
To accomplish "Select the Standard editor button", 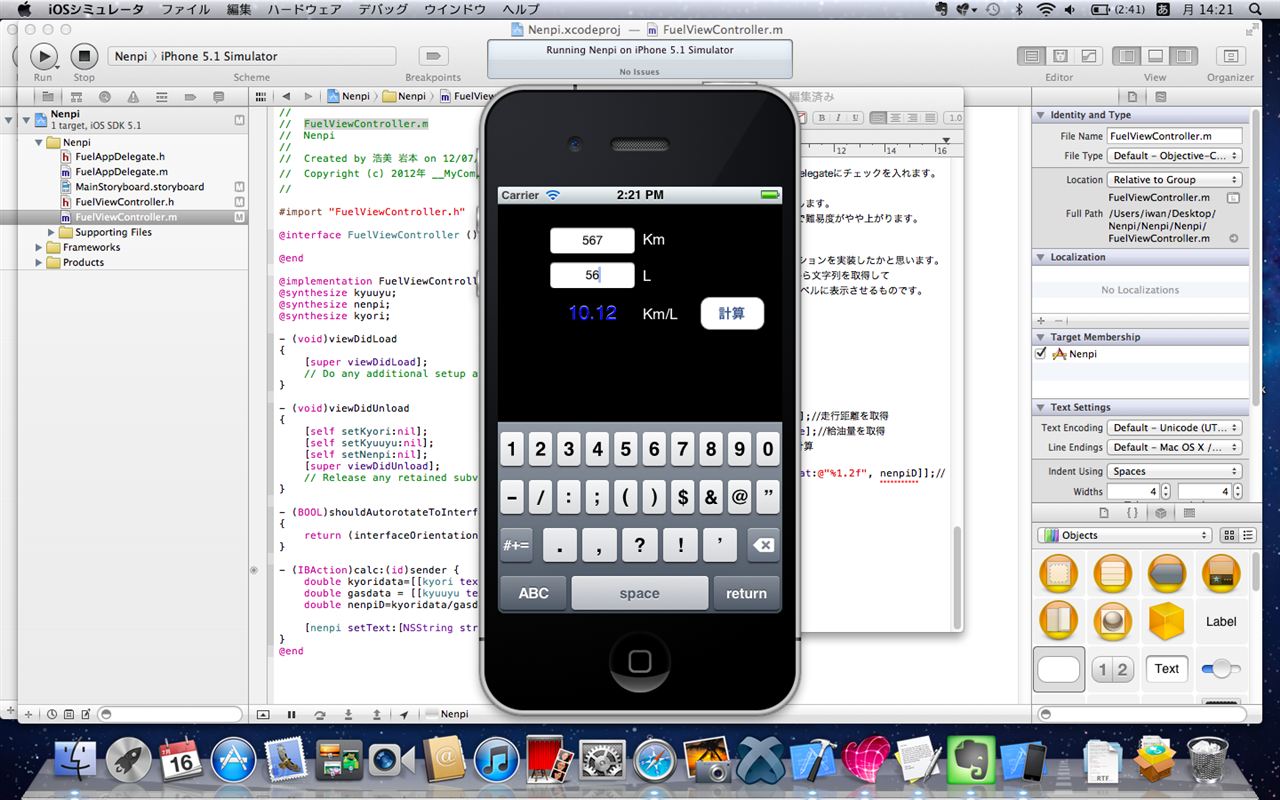I will coord(1032,56).
